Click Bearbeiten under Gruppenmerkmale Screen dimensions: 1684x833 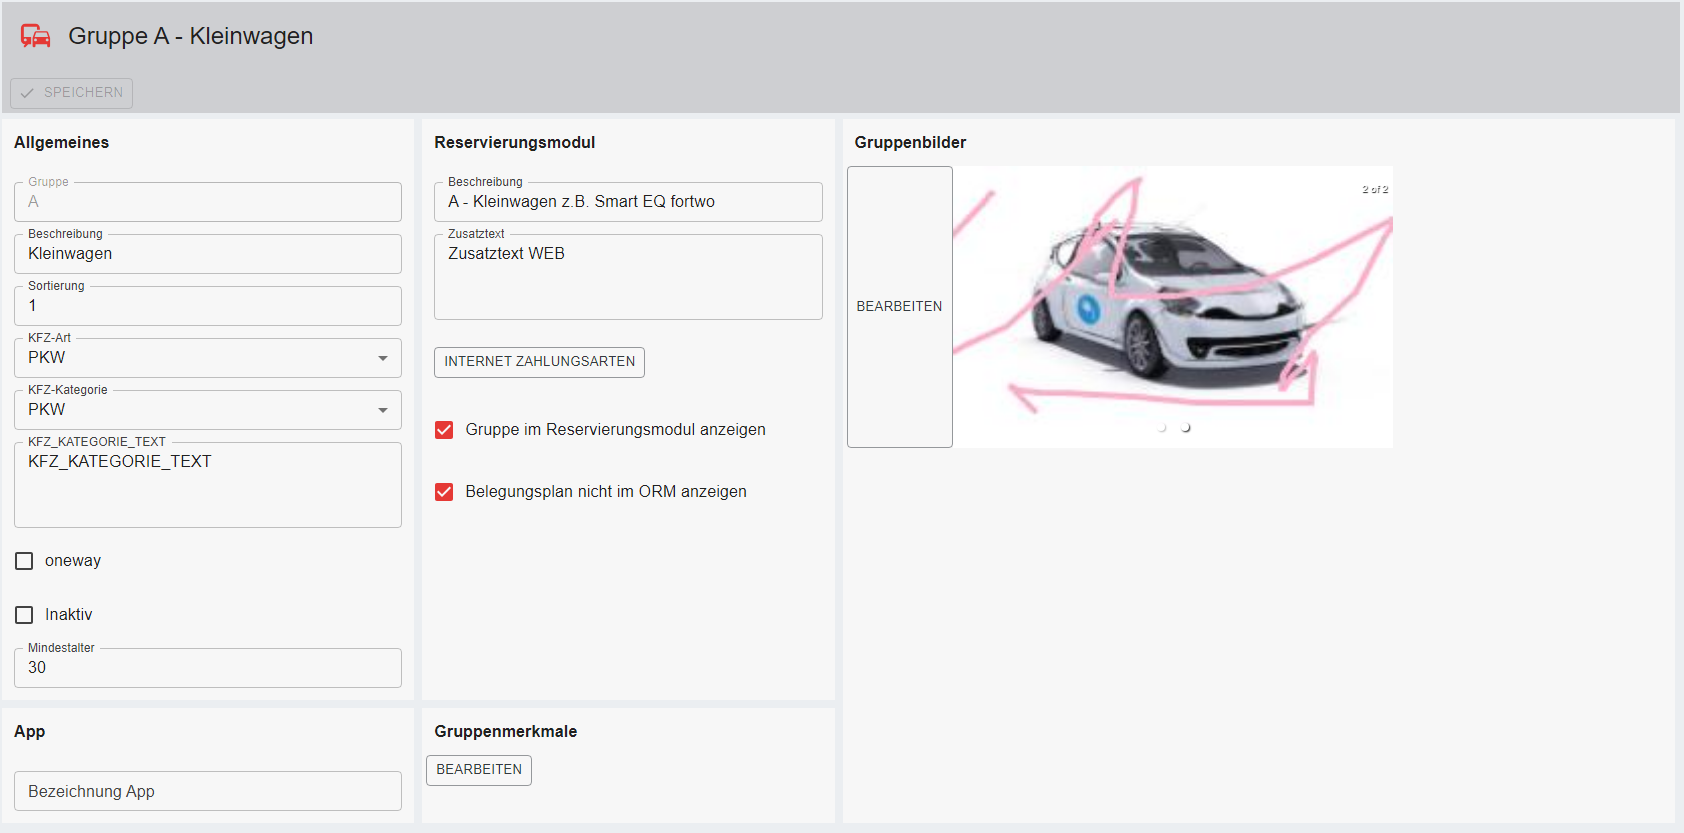[x=479, y=770]
